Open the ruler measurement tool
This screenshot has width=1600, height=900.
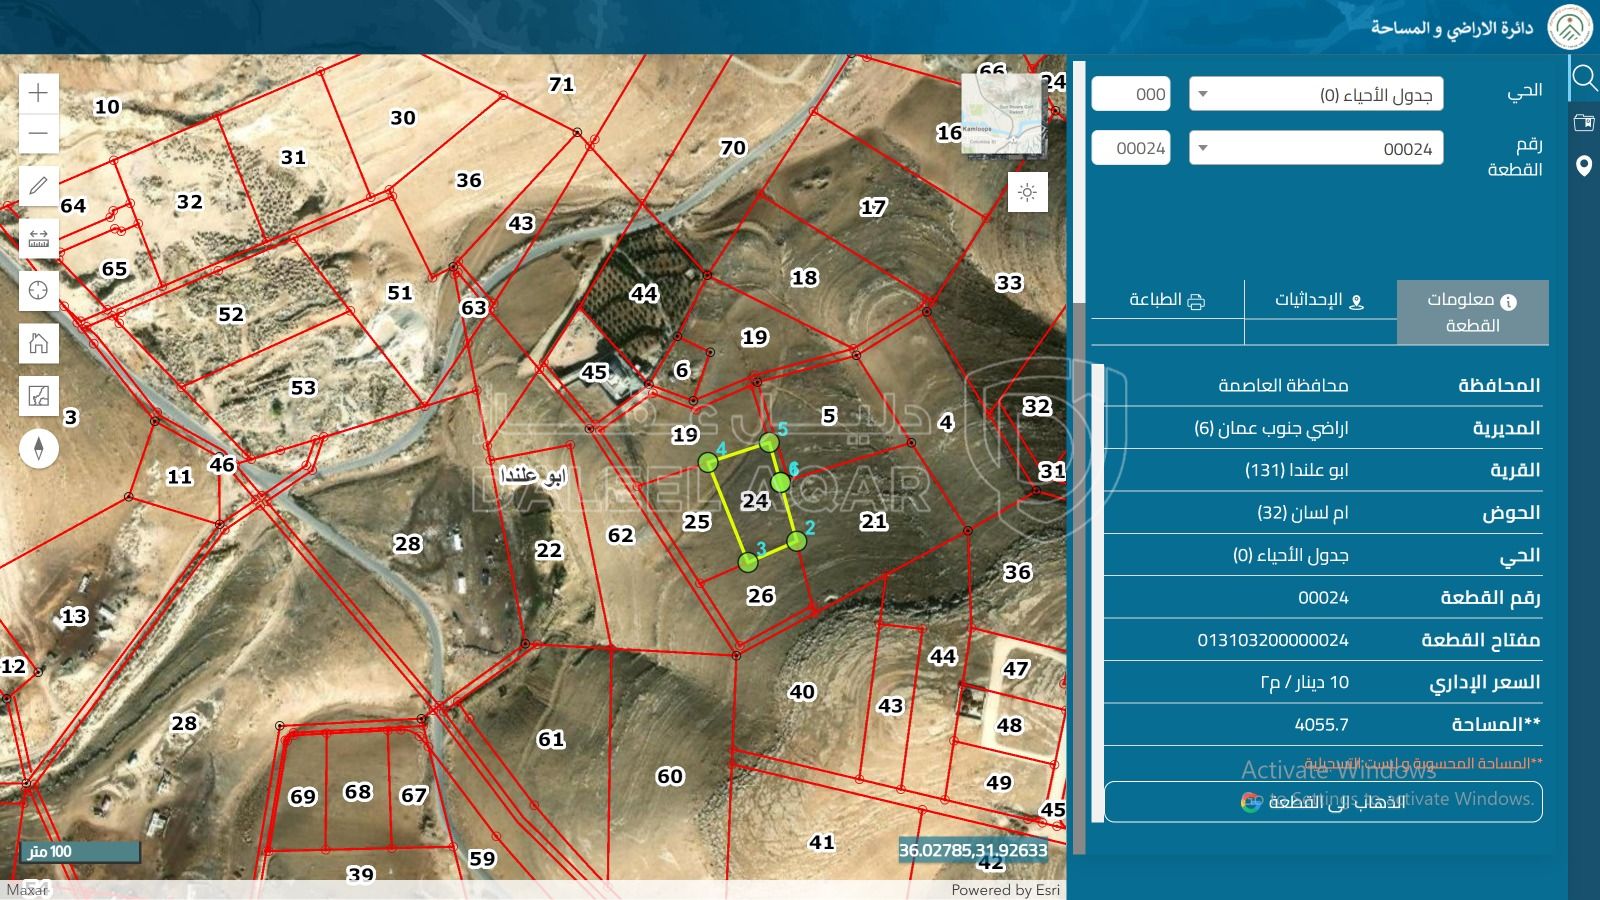click(x=38, y=239)
